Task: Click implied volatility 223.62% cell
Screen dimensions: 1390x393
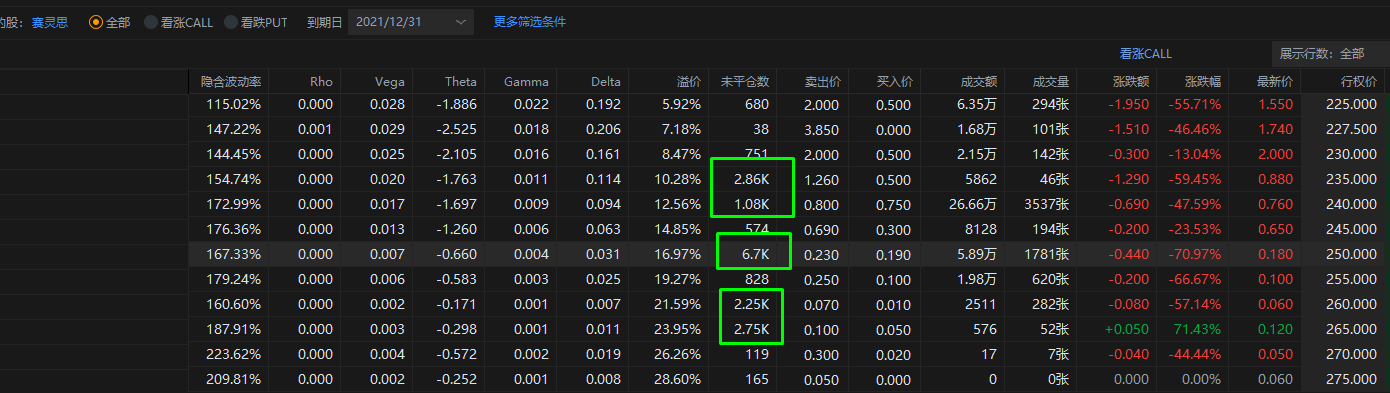Action: click(x=233, y=354)
